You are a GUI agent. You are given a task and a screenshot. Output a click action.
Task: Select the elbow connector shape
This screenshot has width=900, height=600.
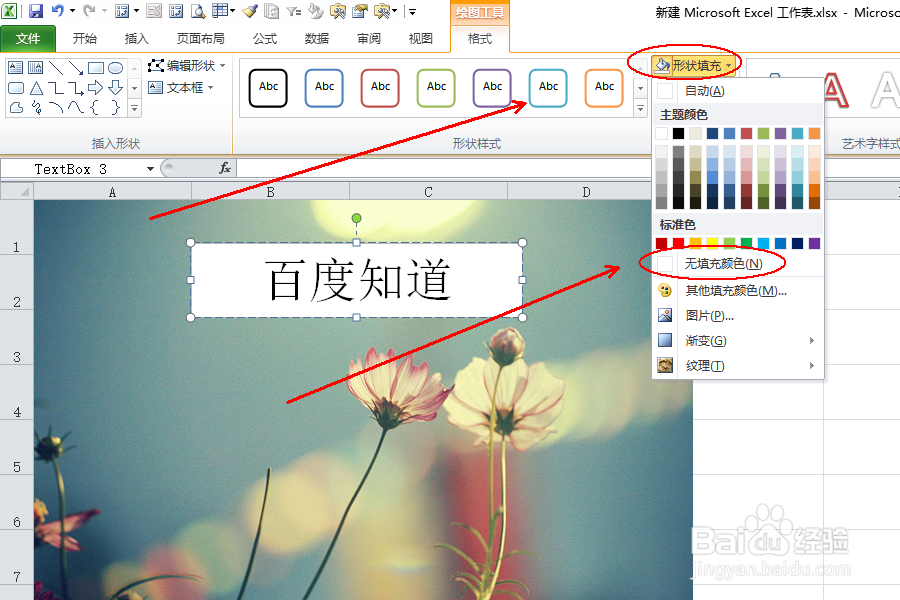[56, 88]
